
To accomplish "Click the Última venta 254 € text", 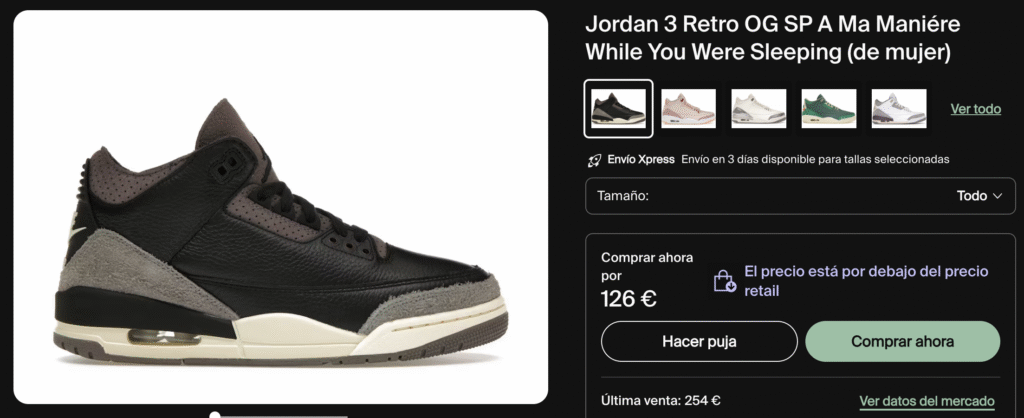I will 660,401.
